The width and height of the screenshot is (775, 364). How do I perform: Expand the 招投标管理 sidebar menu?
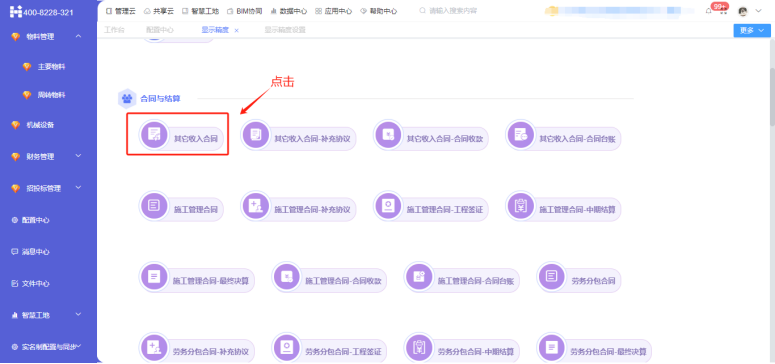click(x=78, y=187)
